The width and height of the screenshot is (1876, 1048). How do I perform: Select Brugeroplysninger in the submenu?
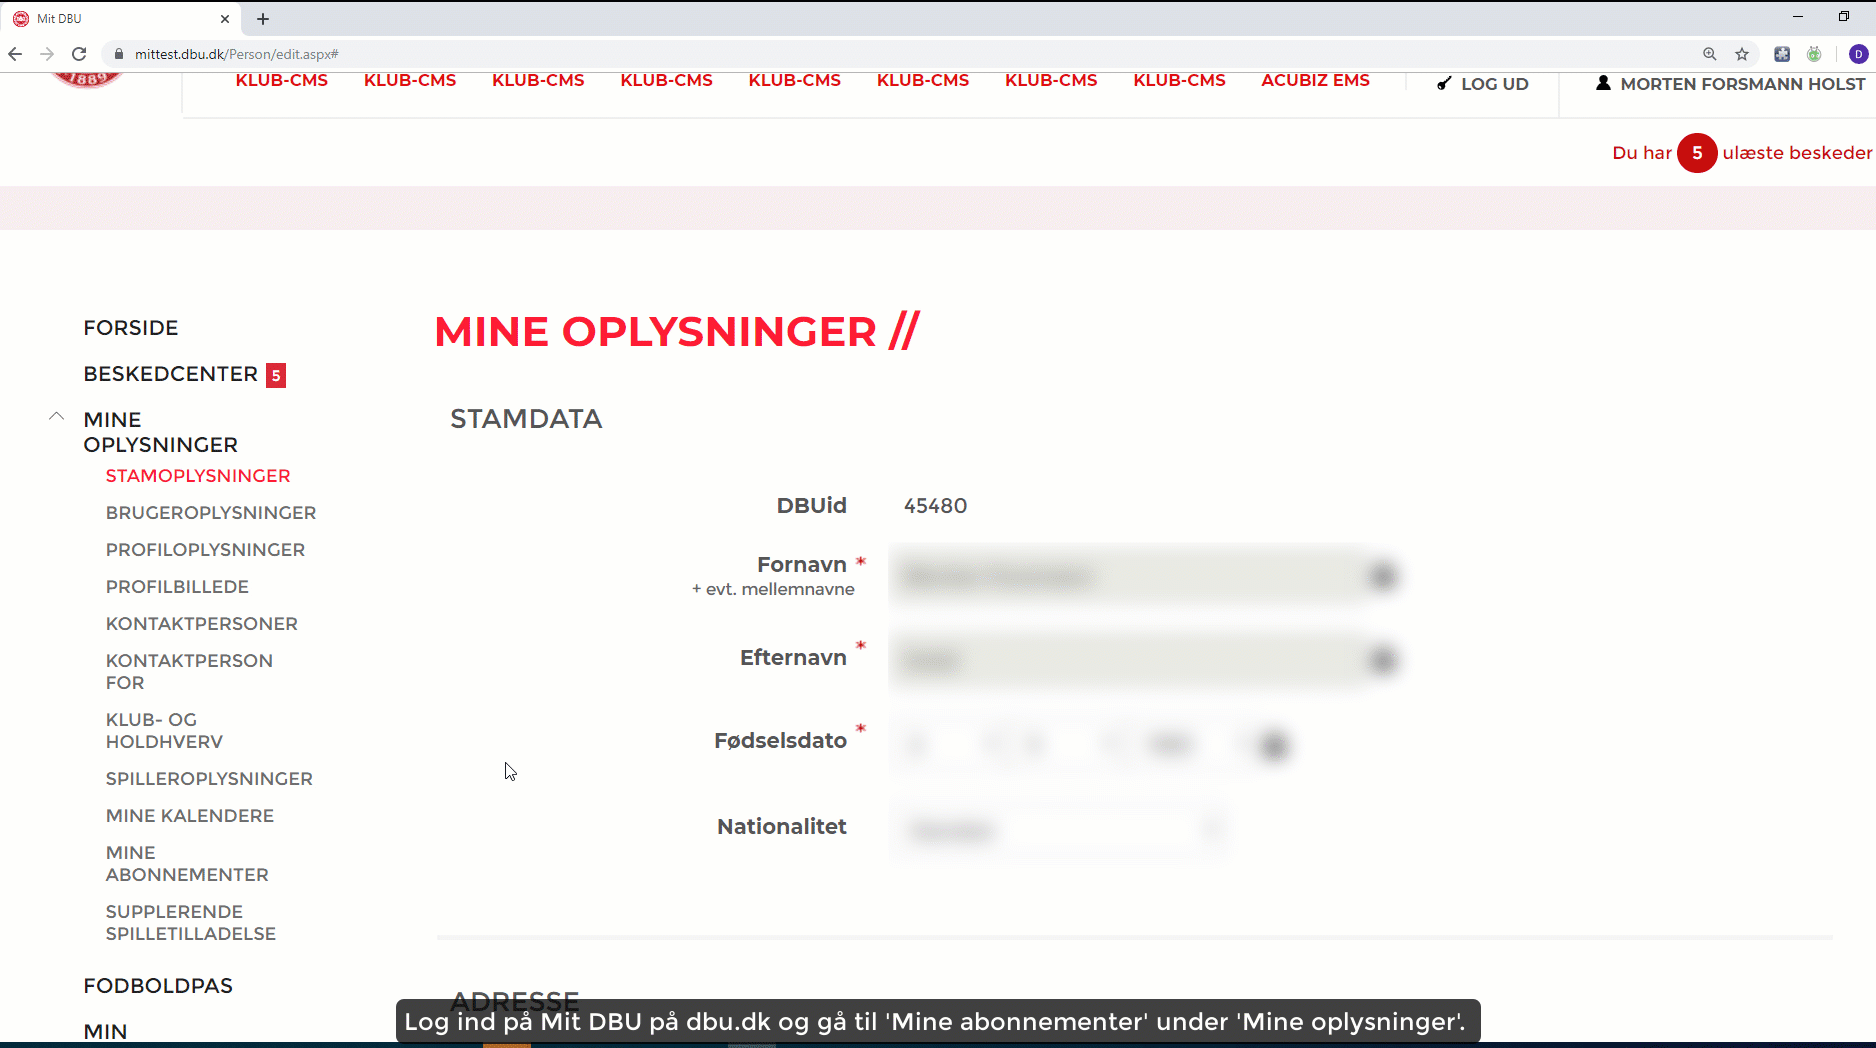pos(211,513)
